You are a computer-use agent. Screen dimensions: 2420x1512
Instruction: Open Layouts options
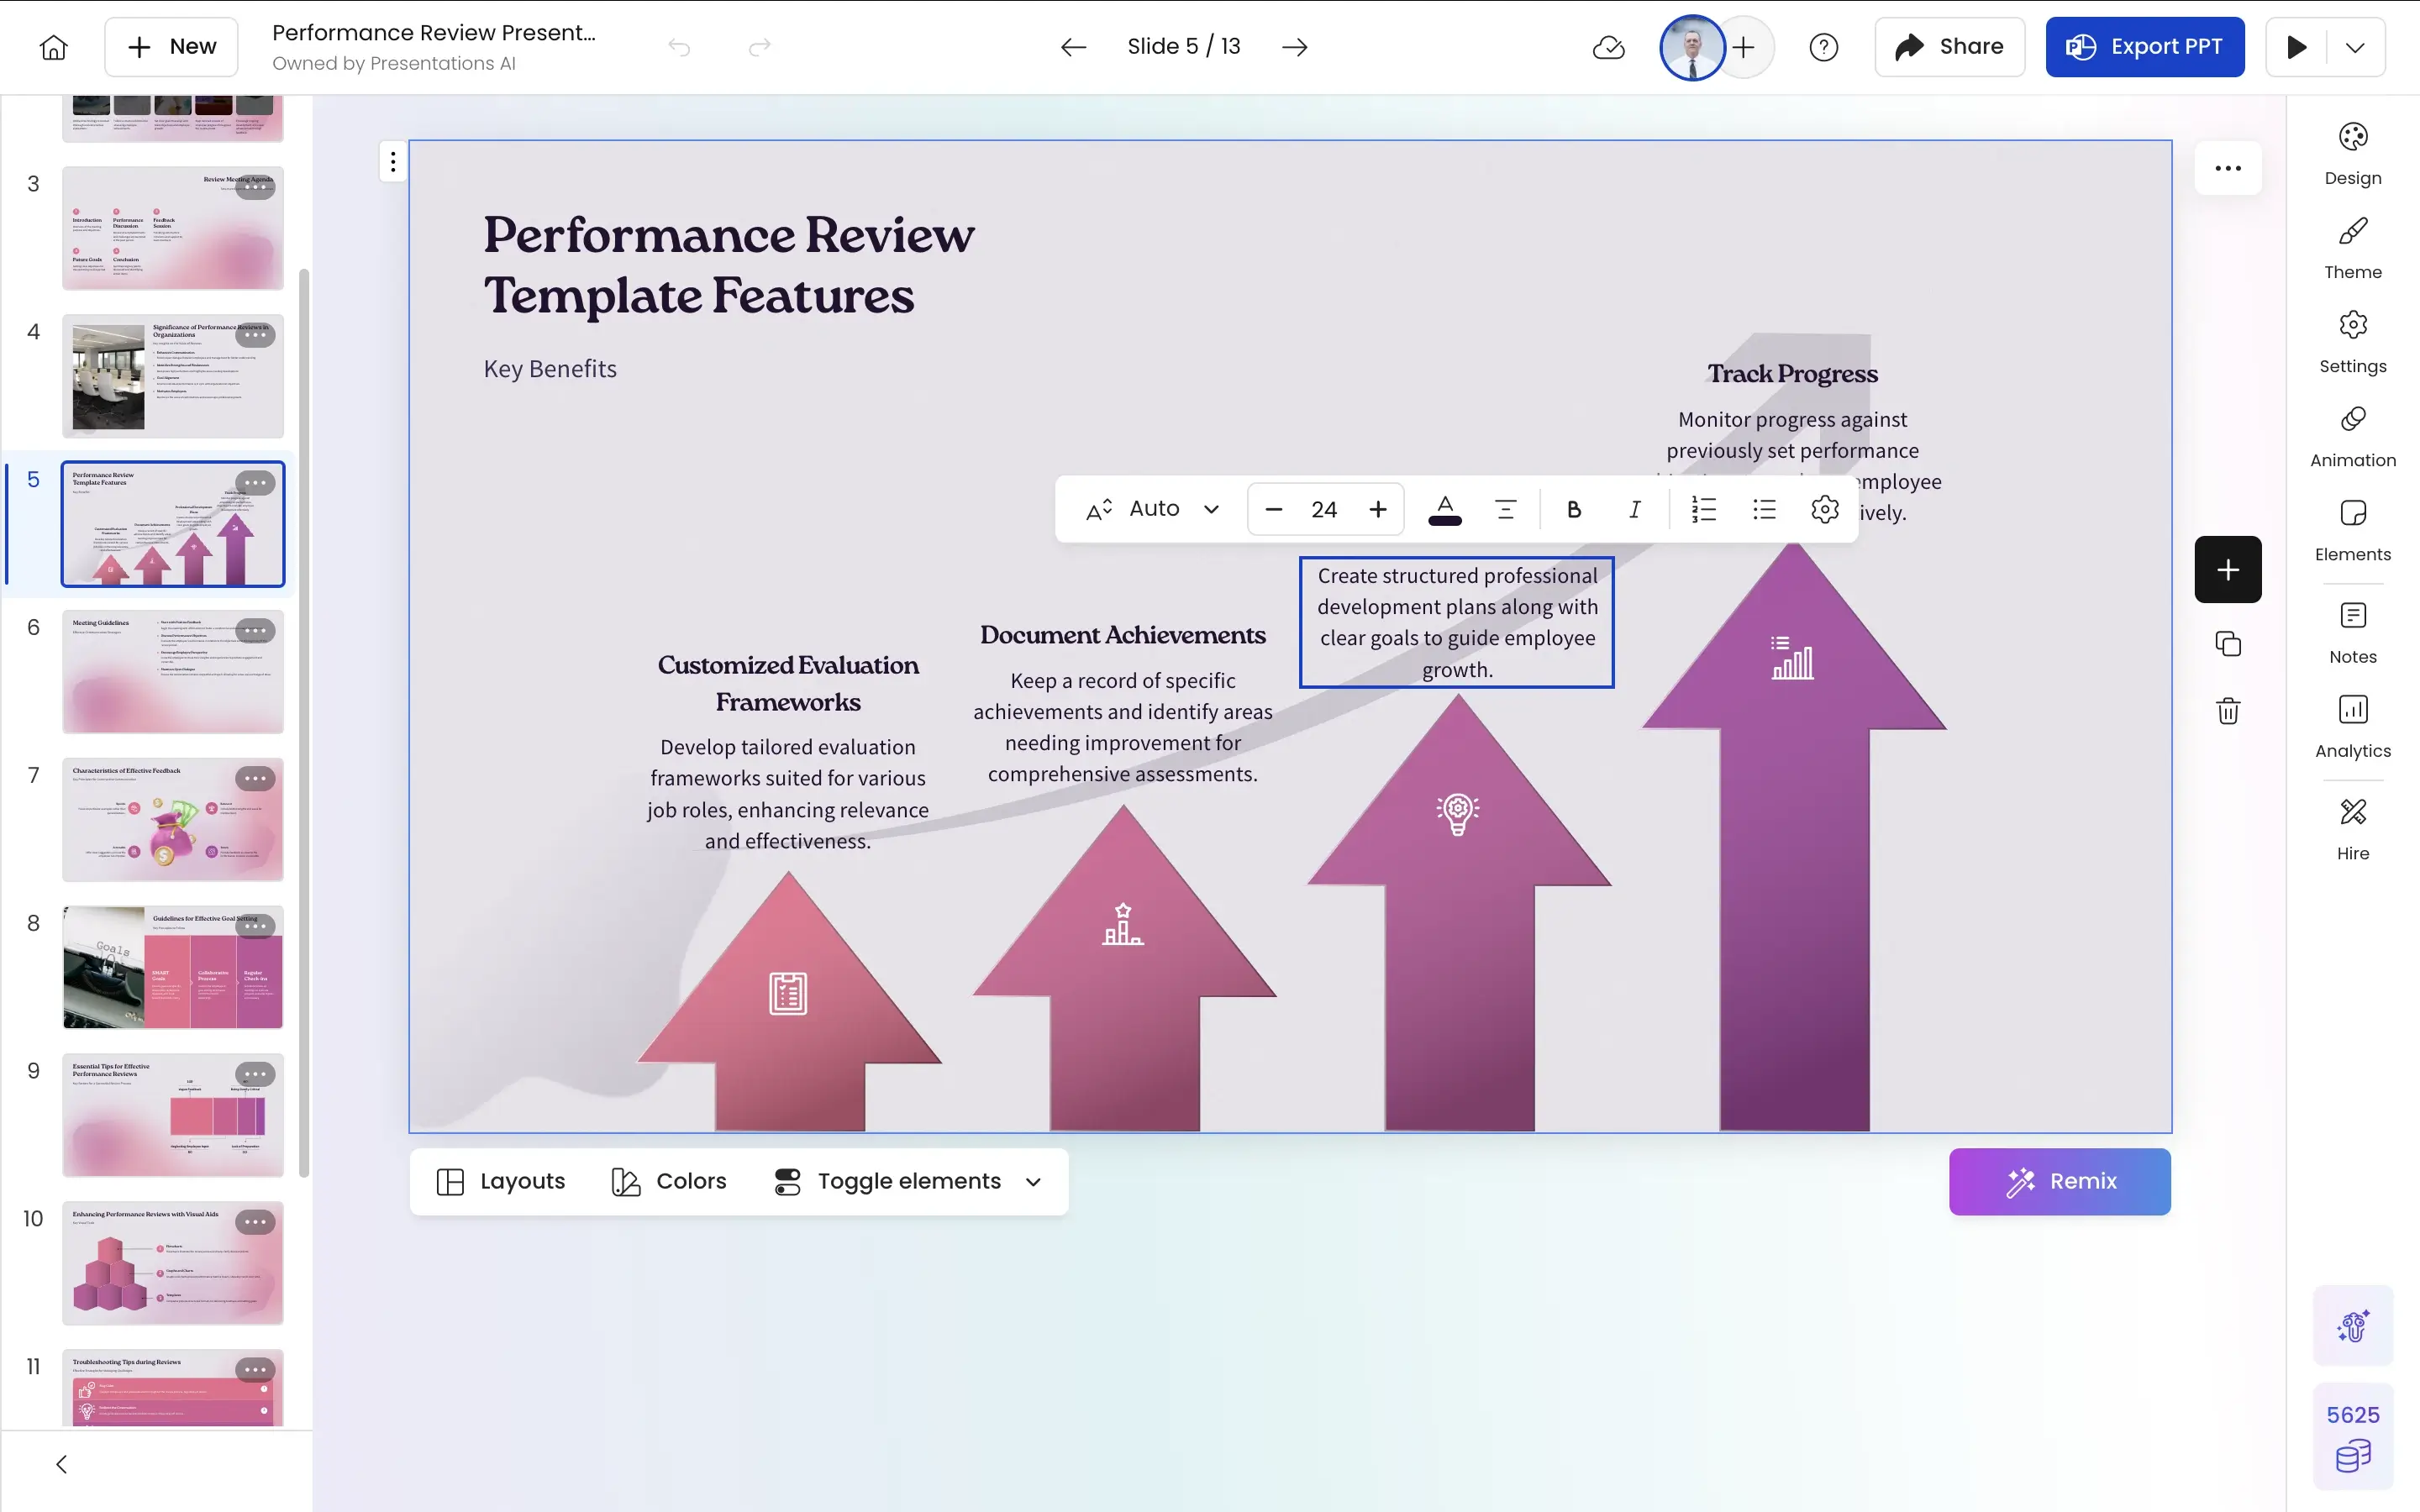501,1181
